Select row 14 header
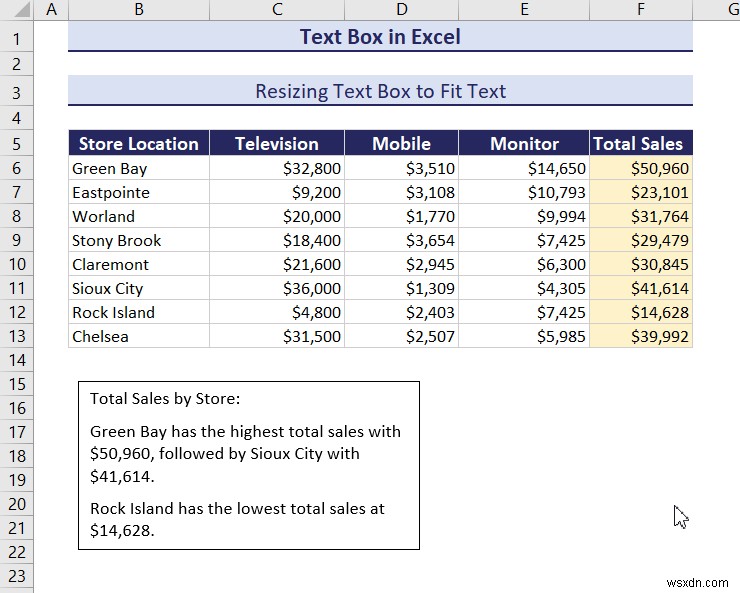740x593 pixels. click(17, 360)
